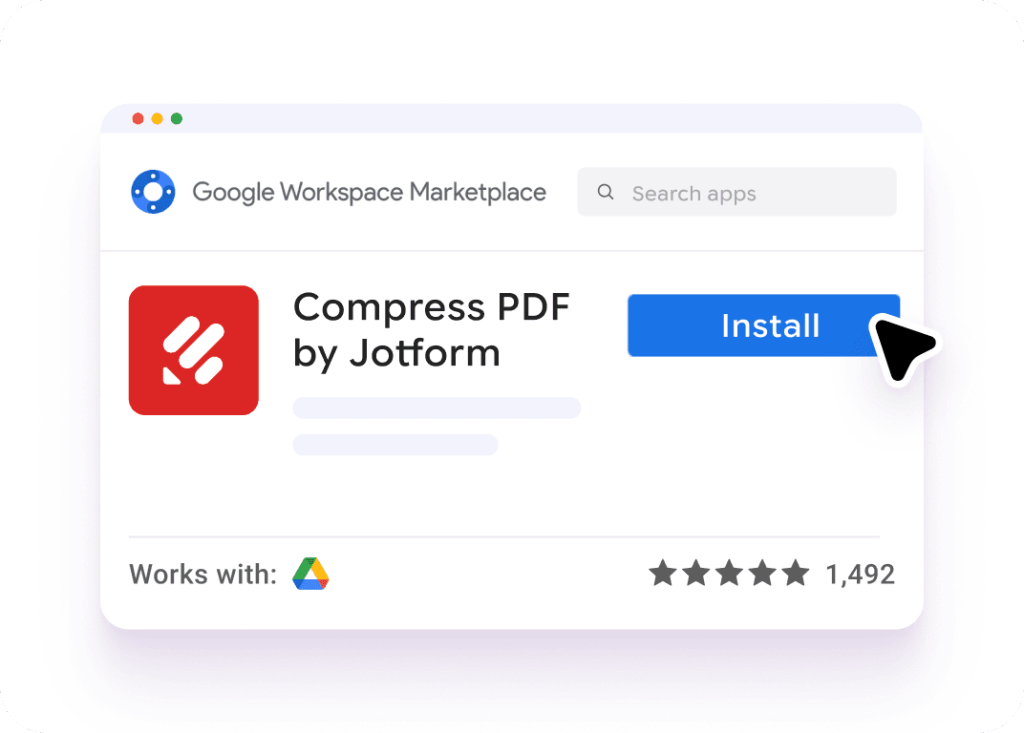Click the Google Workspace Marketplace logo icon
1024x733 pixels.
coord(153,192)
